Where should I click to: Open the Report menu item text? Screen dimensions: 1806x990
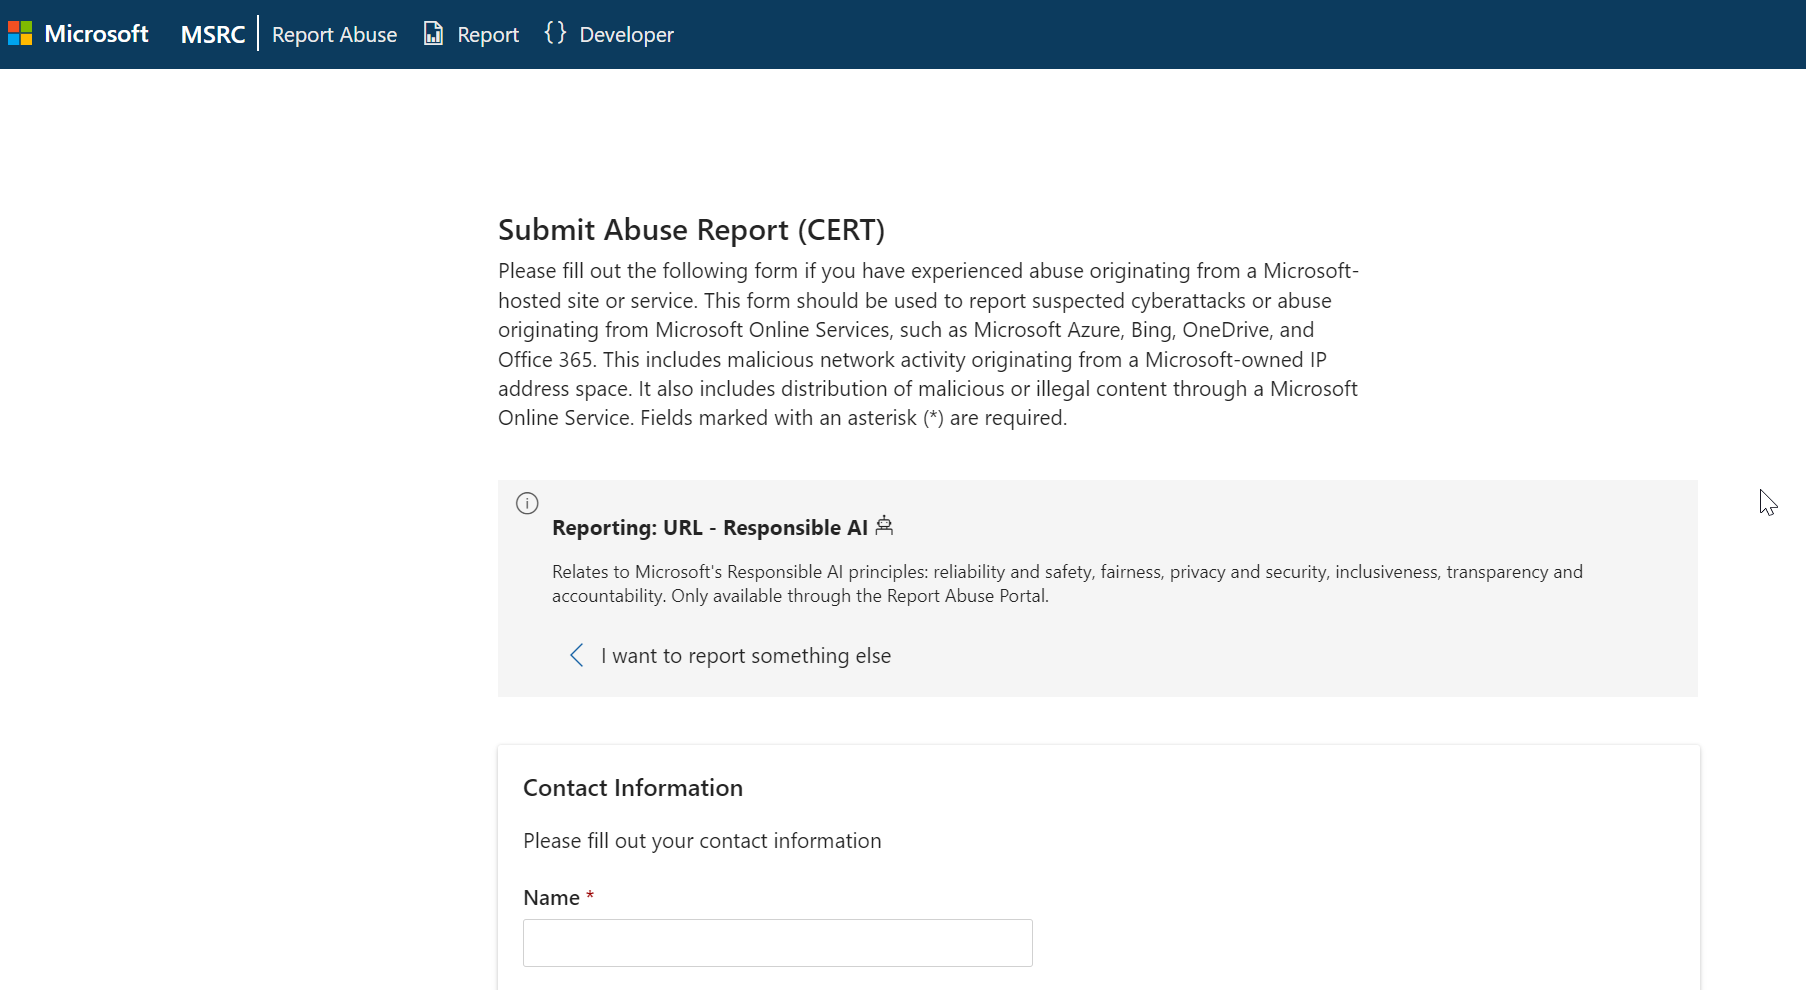[x=488, y=35]
